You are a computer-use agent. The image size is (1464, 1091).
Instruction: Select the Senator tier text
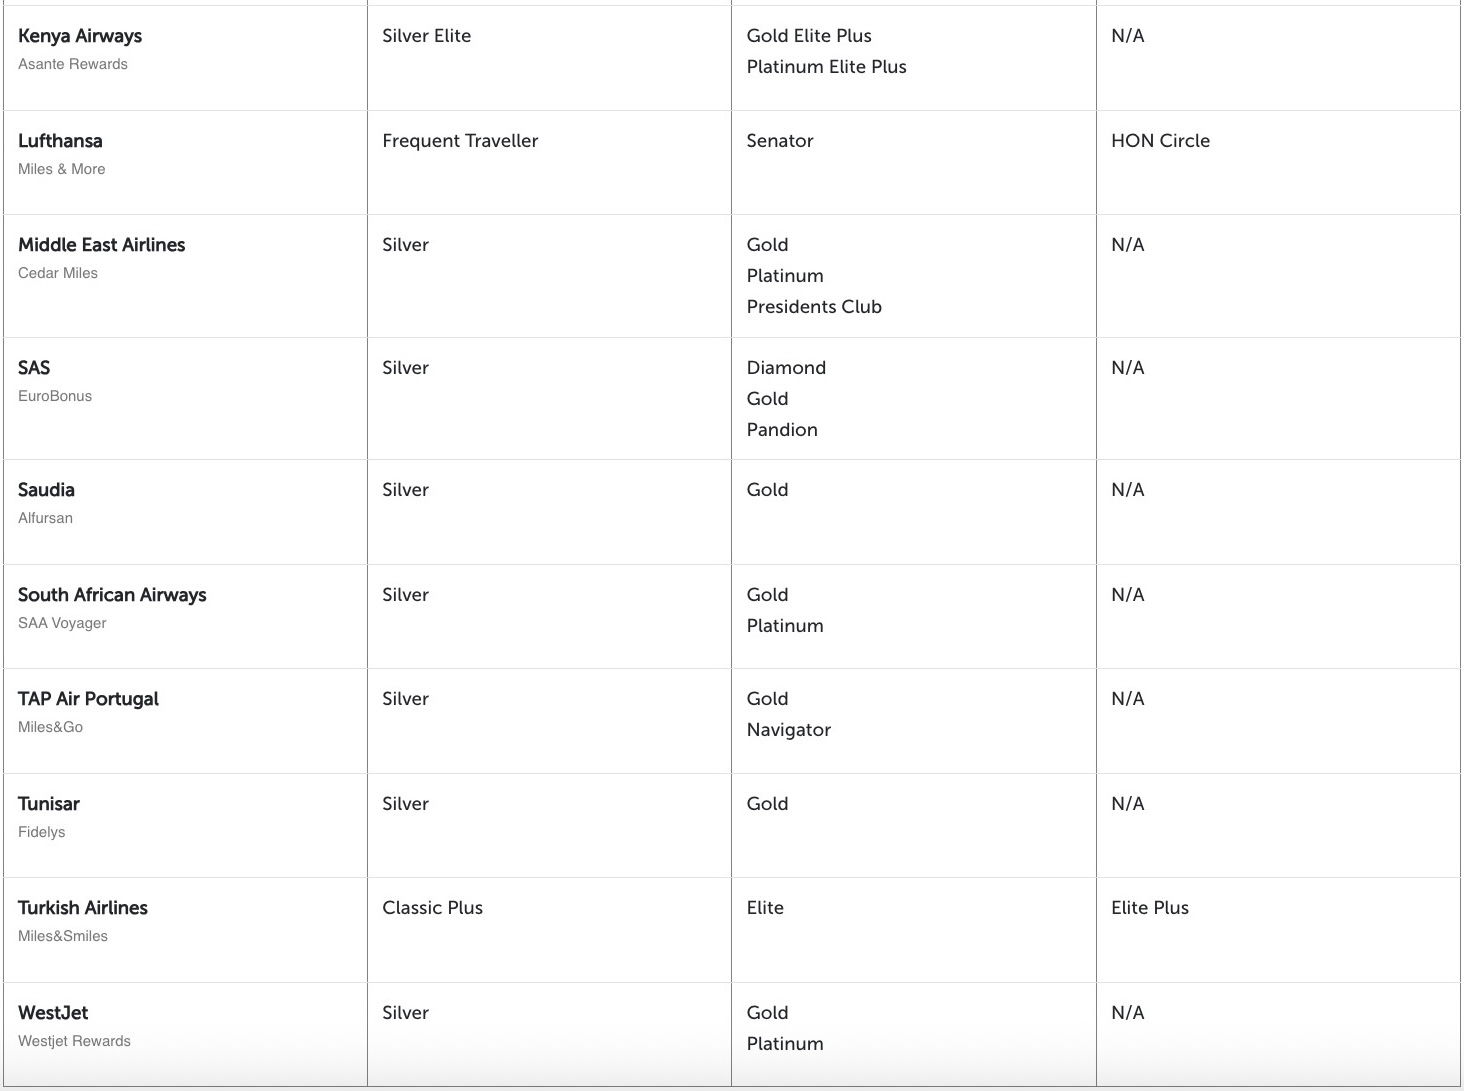pos(780,141)
